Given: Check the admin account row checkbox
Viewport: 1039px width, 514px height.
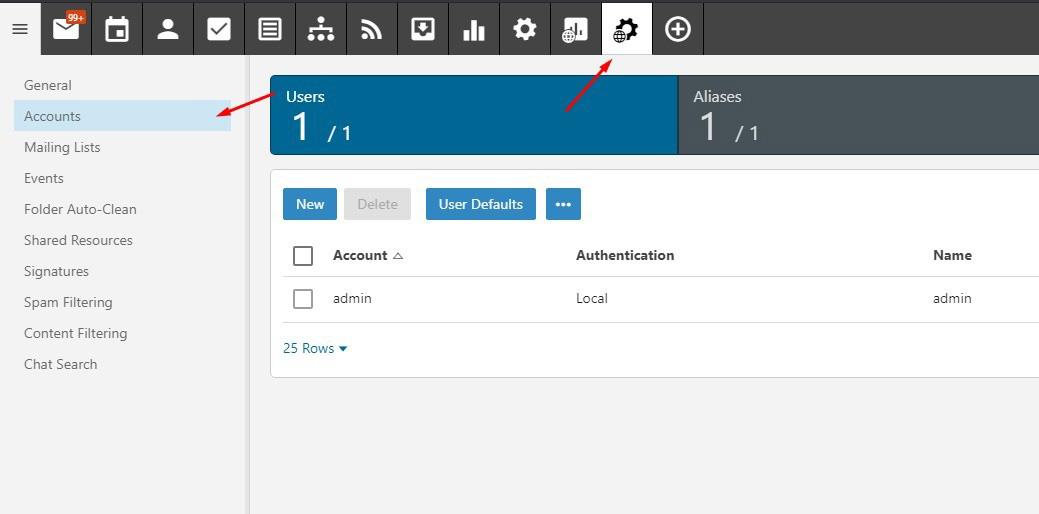Looking at the screenshot, I should 303,299.
